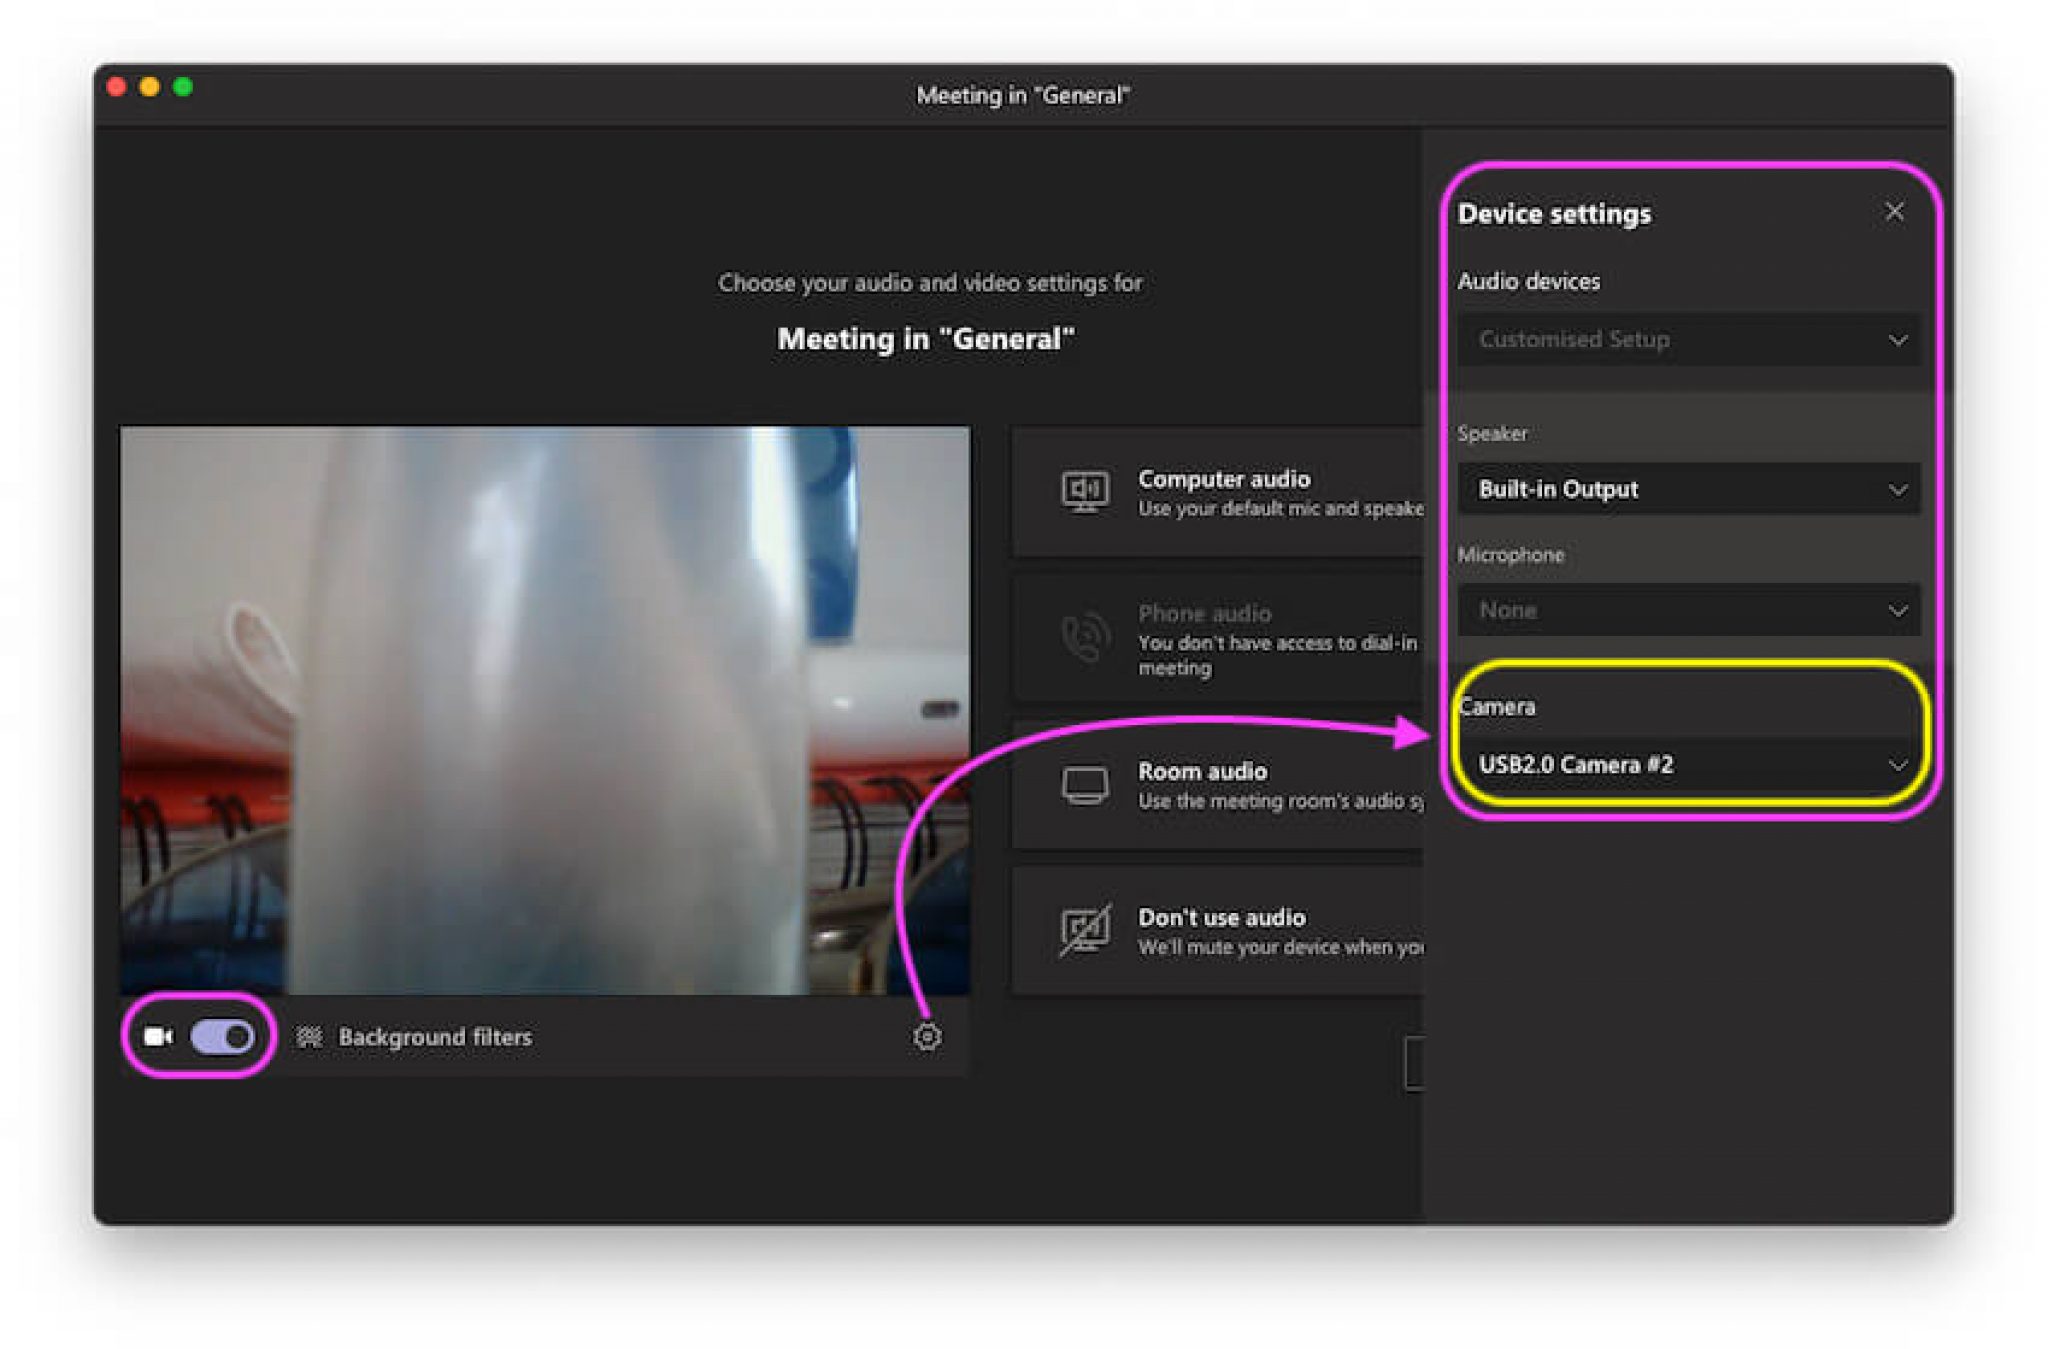The image size is (2048, 1349).
Task: Click the Phone audio handset icon
Action: click(1084, 637)
